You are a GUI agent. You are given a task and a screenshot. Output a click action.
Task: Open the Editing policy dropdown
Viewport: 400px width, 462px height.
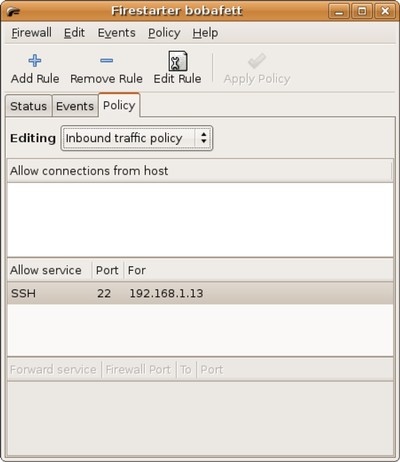137,138
